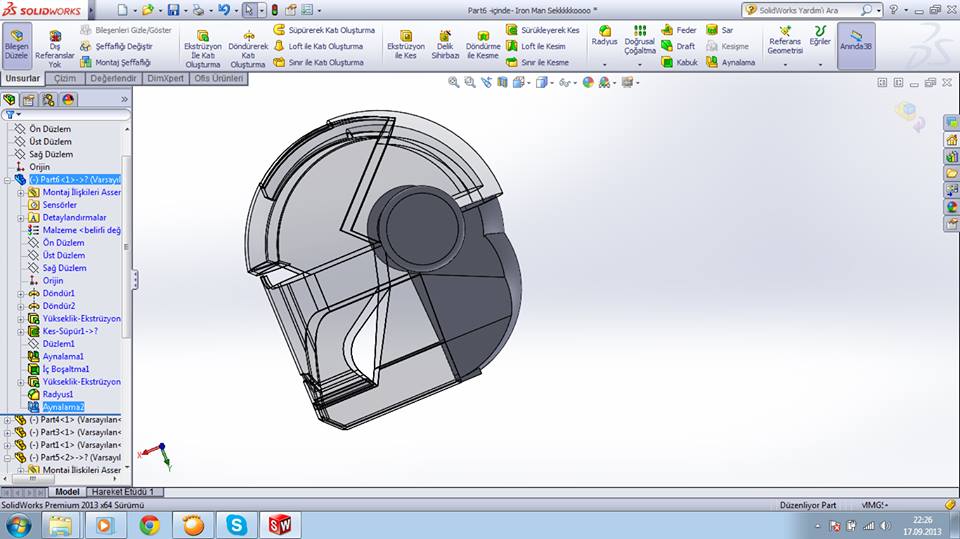The width and height of the screenshot is (960, 539).
Task: Click the Kabuk shell tool
Action: [x=679, y=62]
